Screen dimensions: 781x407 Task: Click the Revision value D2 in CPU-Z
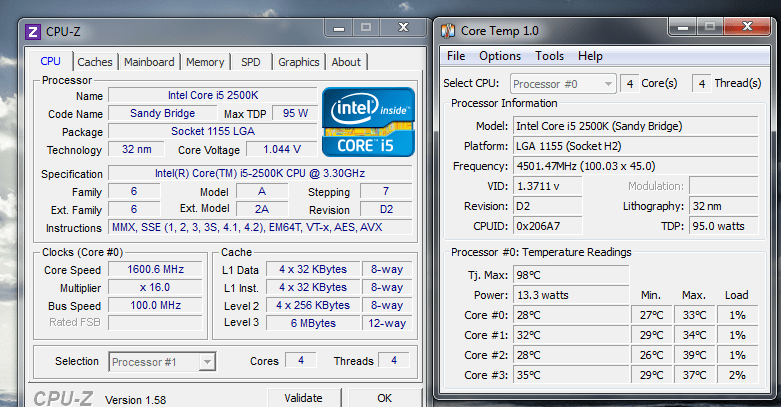click(x=386, y=209)
